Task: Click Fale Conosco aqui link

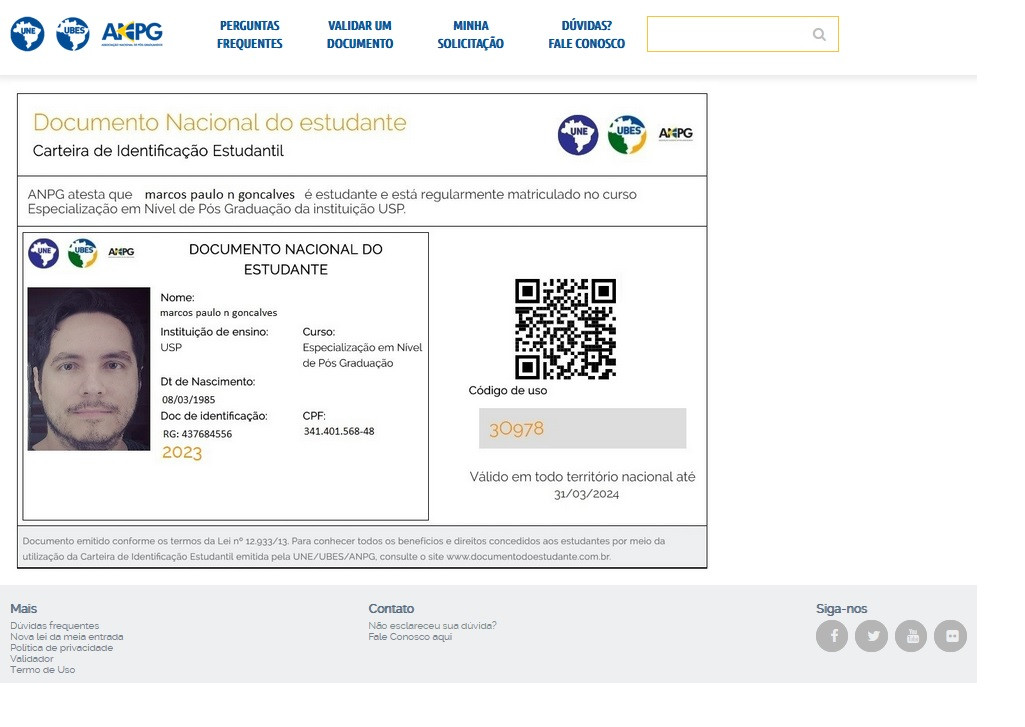Action: point(411,637)
